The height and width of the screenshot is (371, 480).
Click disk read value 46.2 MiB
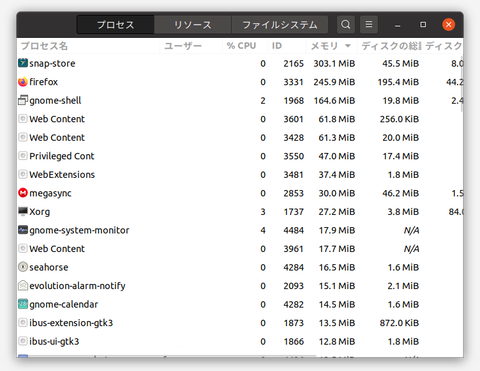pyautogui.click(x=401, y=193)
